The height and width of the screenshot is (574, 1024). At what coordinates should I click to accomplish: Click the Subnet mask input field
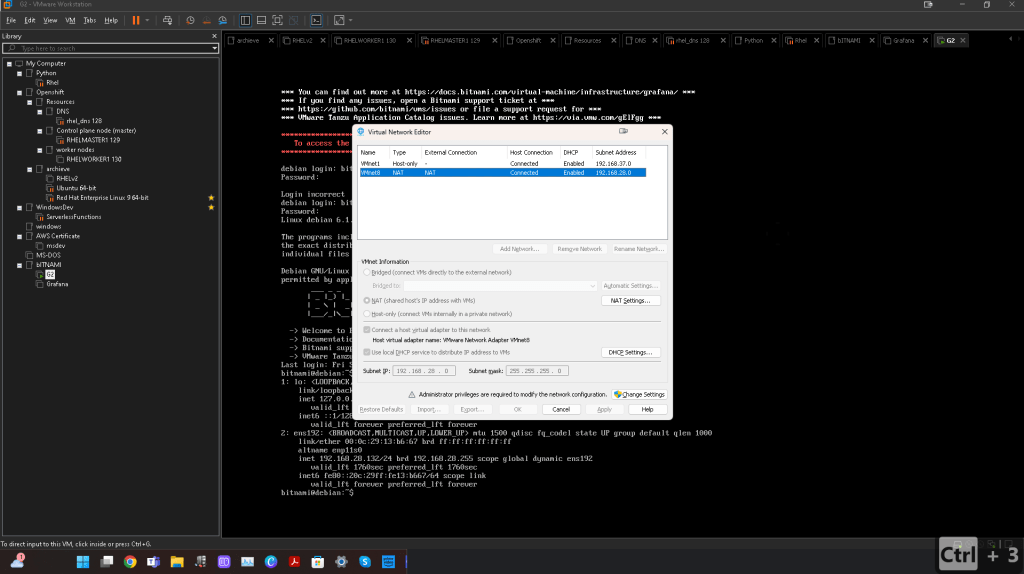click(x=537, y=370)
